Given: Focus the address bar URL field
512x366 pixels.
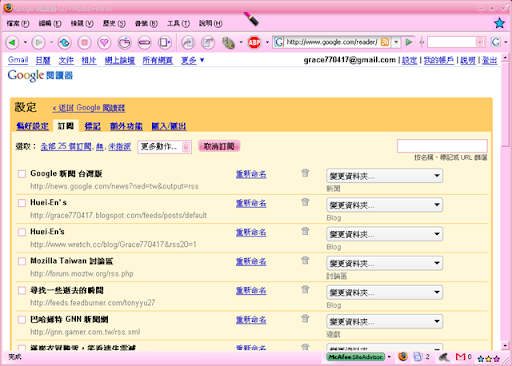Looking at the screenshot, I should [332, 42].
